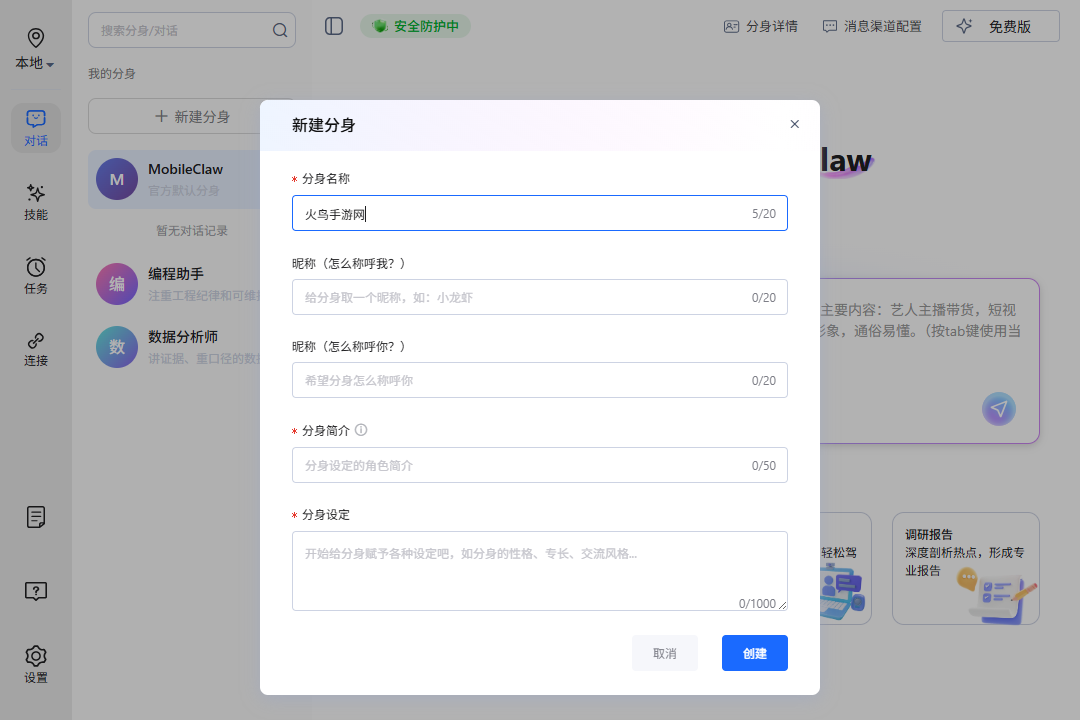Open the help question-mark sidebar icon
Screen dimensions: 1080x720
click(36, 590)
